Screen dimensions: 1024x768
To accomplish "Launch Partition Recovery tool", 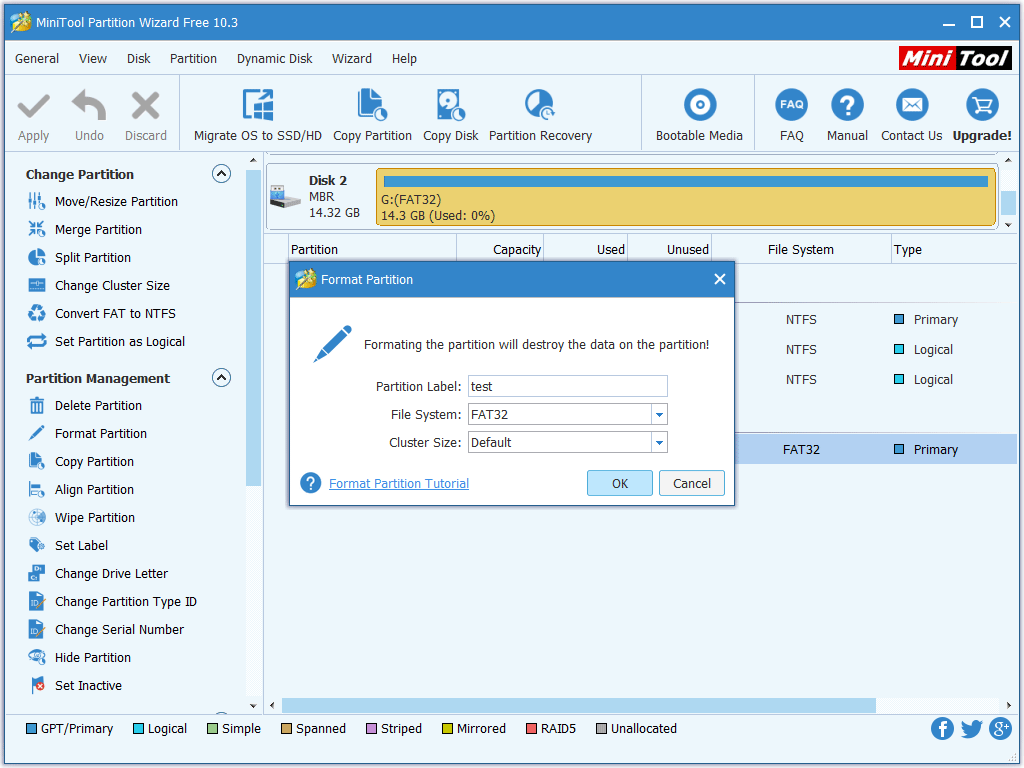I will (540, 106).
